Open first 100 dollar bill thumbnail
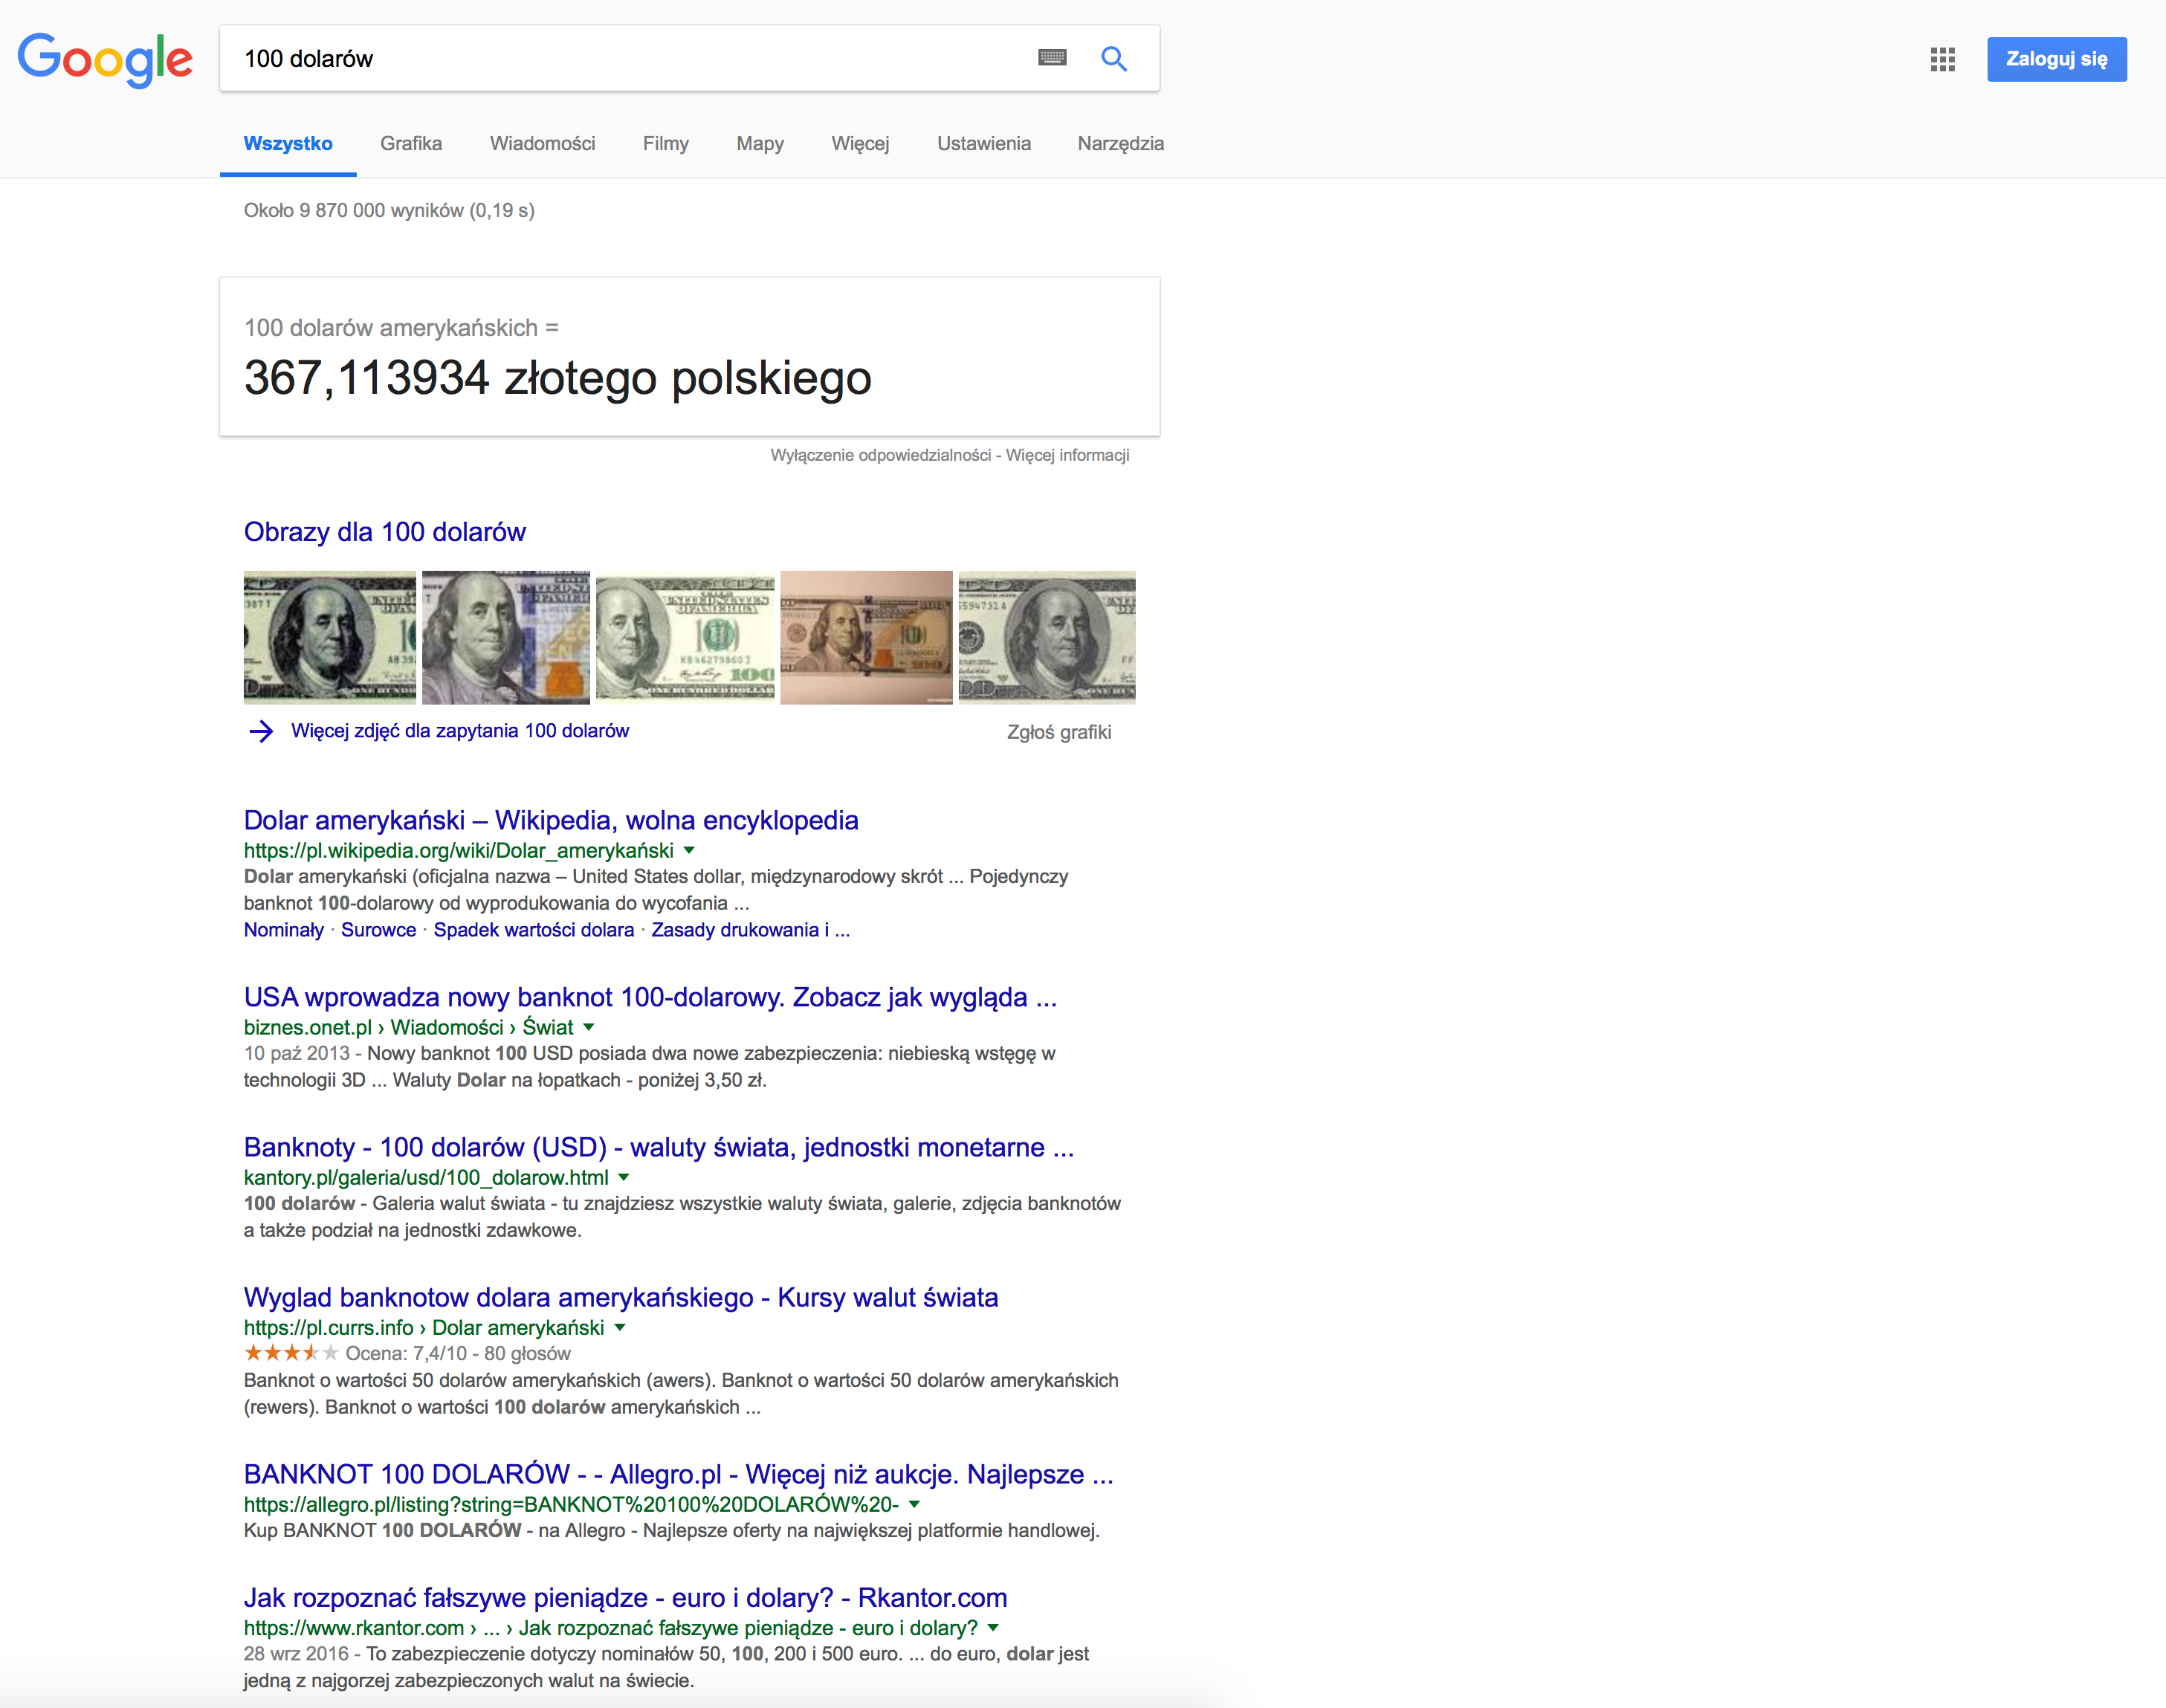Image resolution: width=2166 pixels, height=1708 pixels. pyautogui.click(x=330, y=637)
